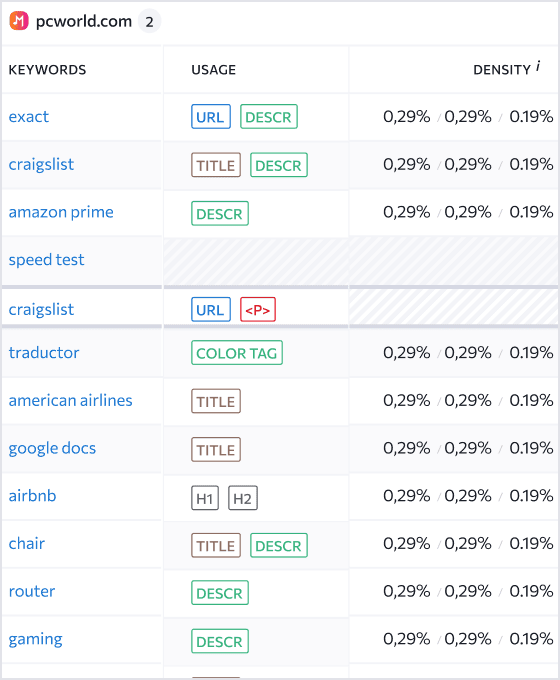Click the density info icon
The image size is (560, 680).
click(x=538, y=66)
